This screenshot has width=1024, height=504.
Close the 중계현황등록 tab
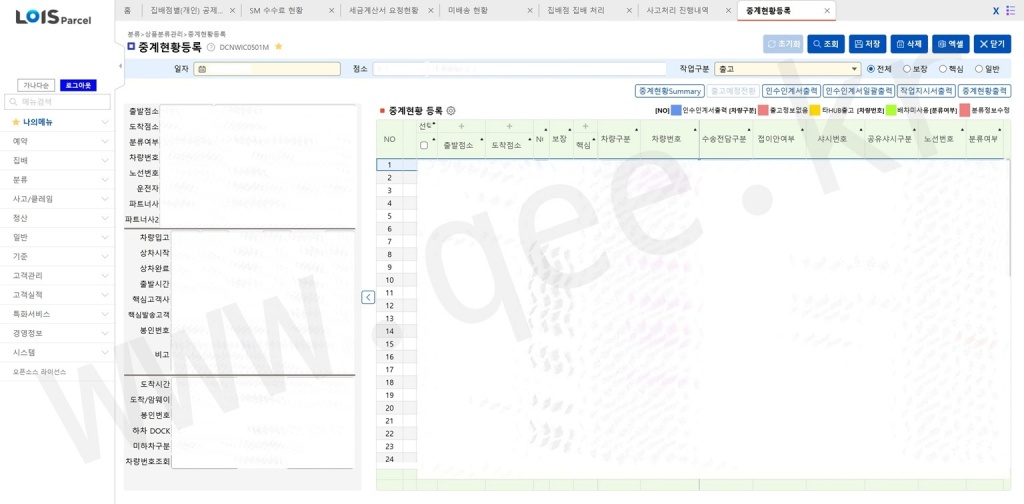[827, 11]
